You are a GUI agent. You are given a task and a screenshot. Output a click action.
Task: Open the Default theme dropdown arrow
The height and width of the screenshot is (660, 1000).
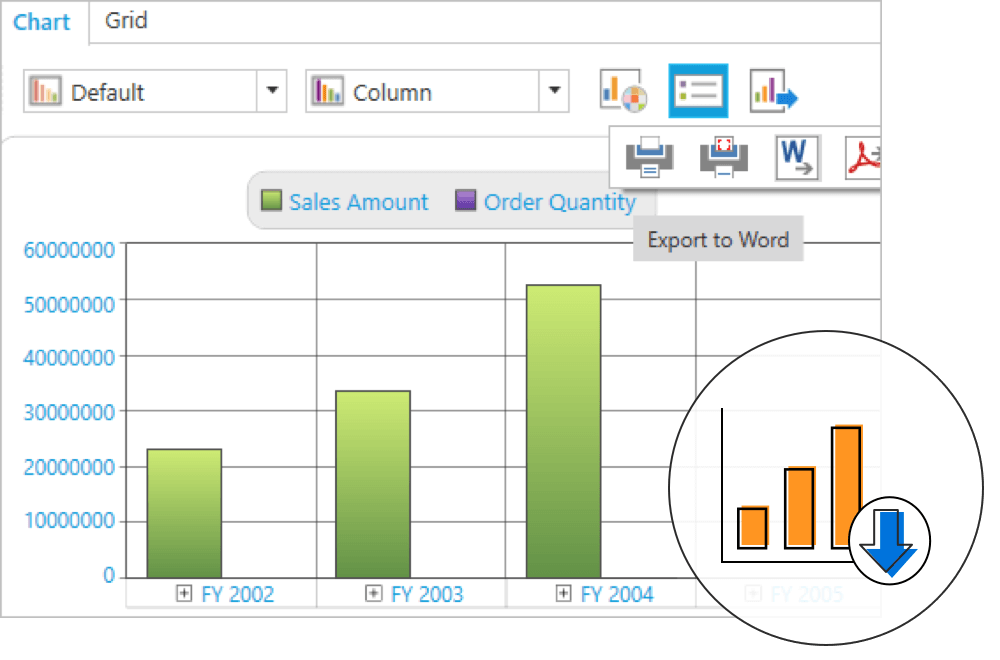click(x=272, y=92)
